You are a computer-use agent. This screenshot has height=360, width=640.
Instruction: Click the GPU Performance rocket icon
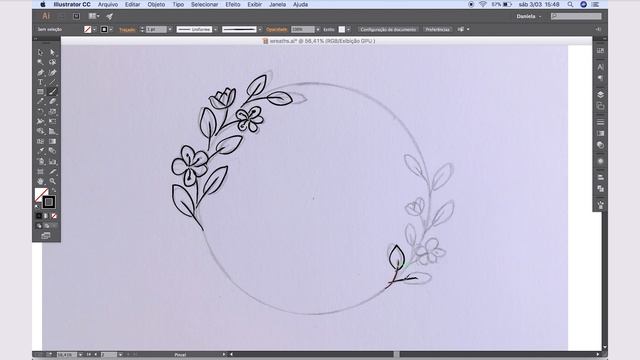(109, 16)
